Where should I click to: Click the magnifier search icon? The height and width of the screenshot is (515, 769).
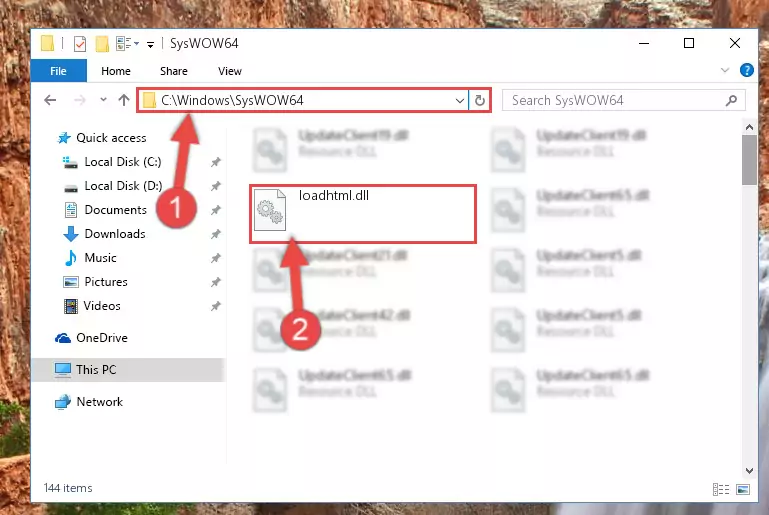(731, 101)
